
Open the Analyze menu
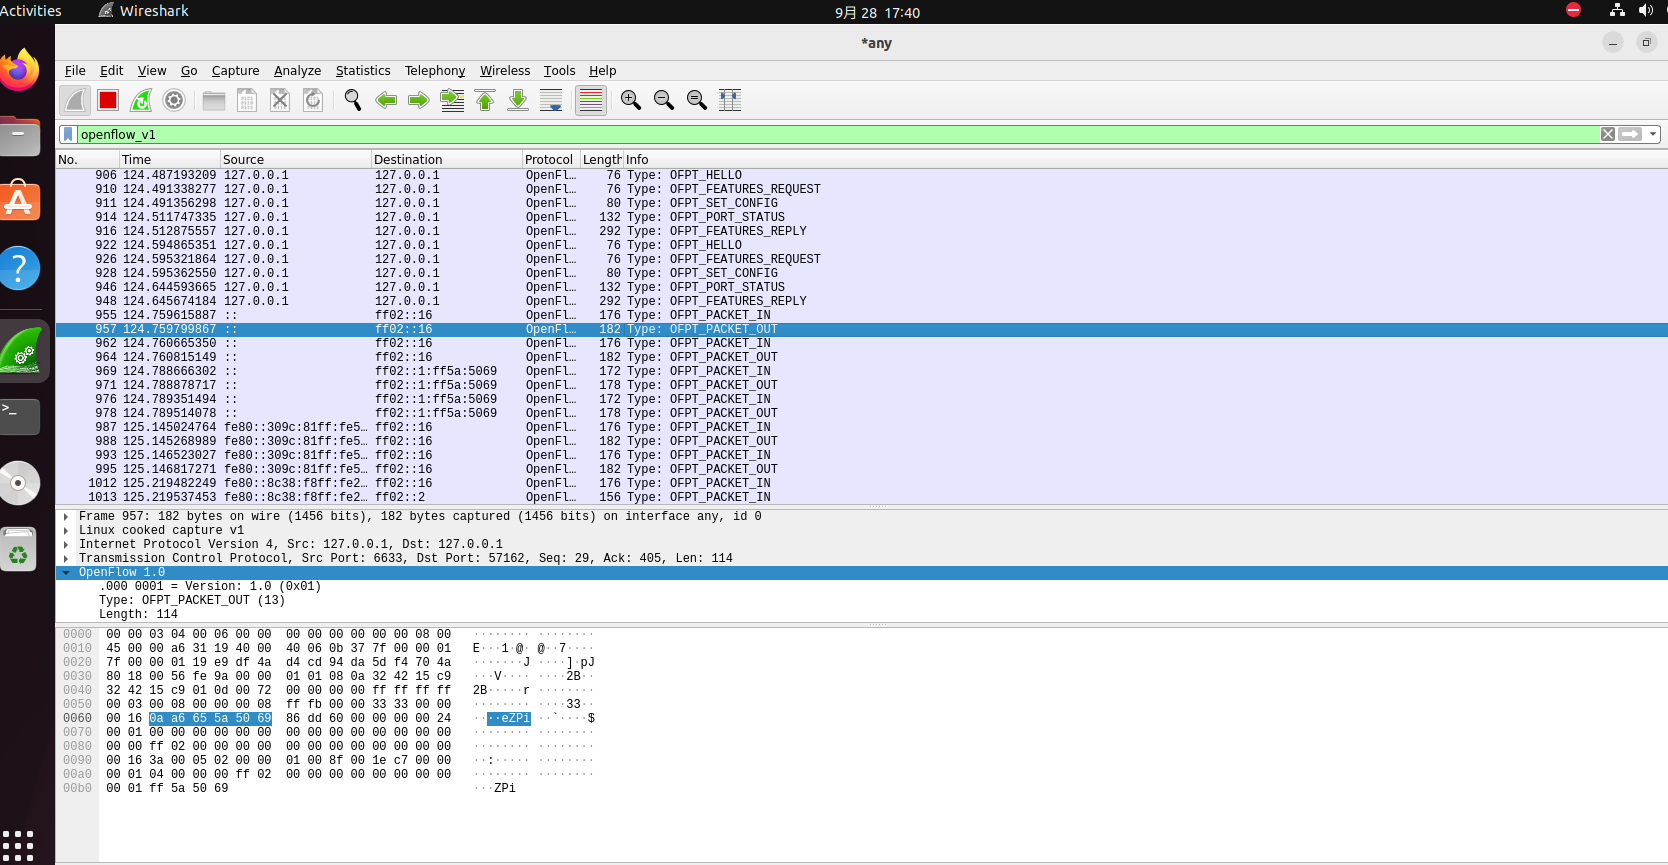coord(297,71)
